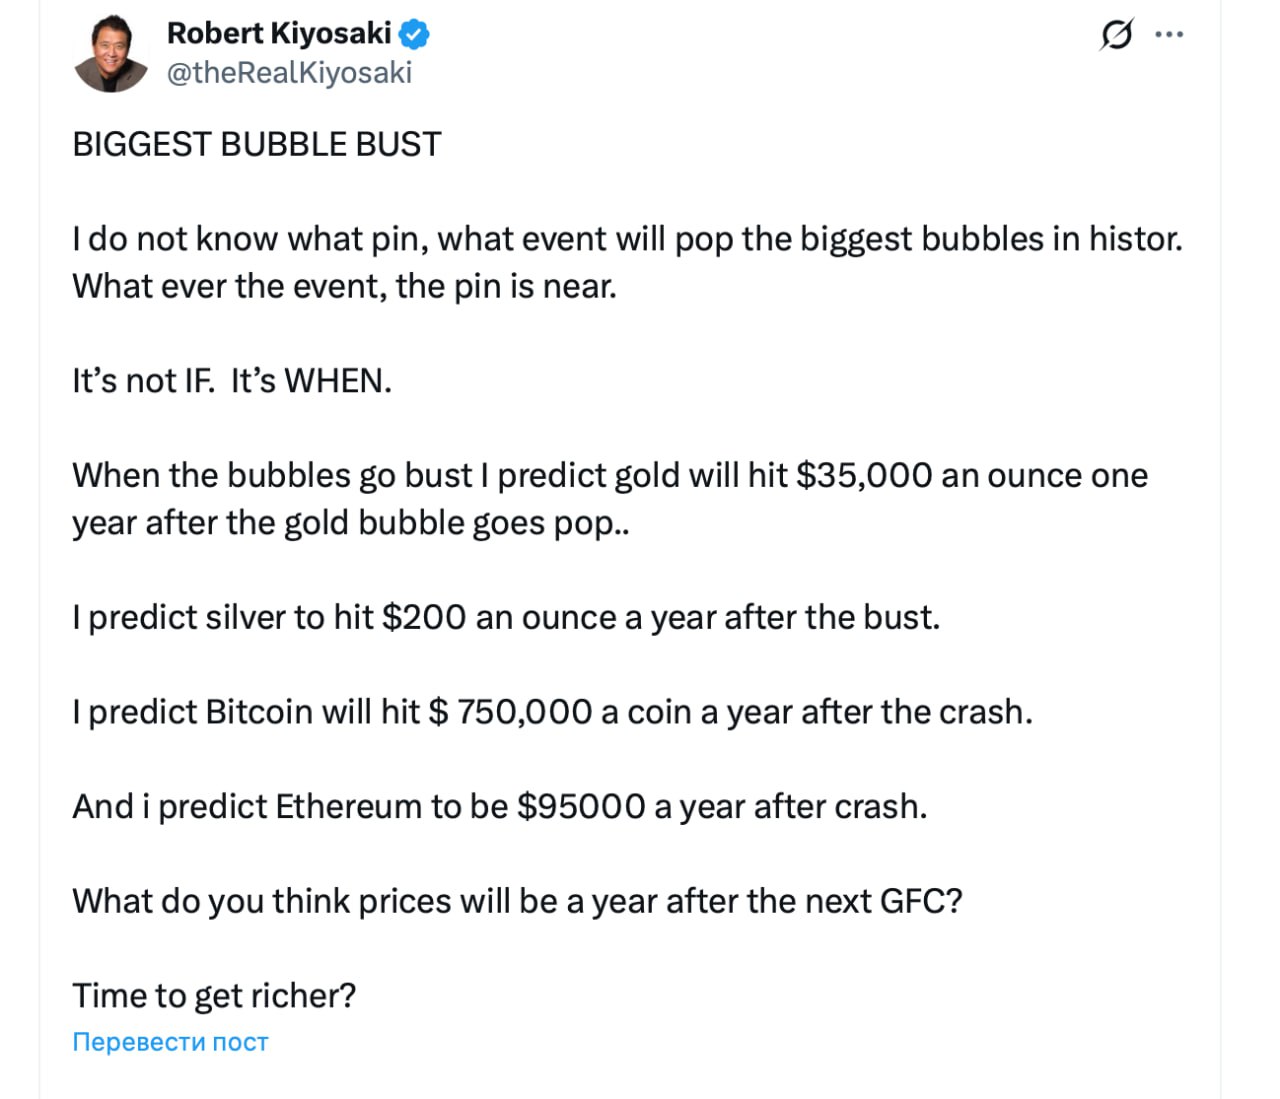Open the Robert Kiyosaki display name link
The width and height of the screenshot is (1280, 1099).
click(x=279, y=33)
